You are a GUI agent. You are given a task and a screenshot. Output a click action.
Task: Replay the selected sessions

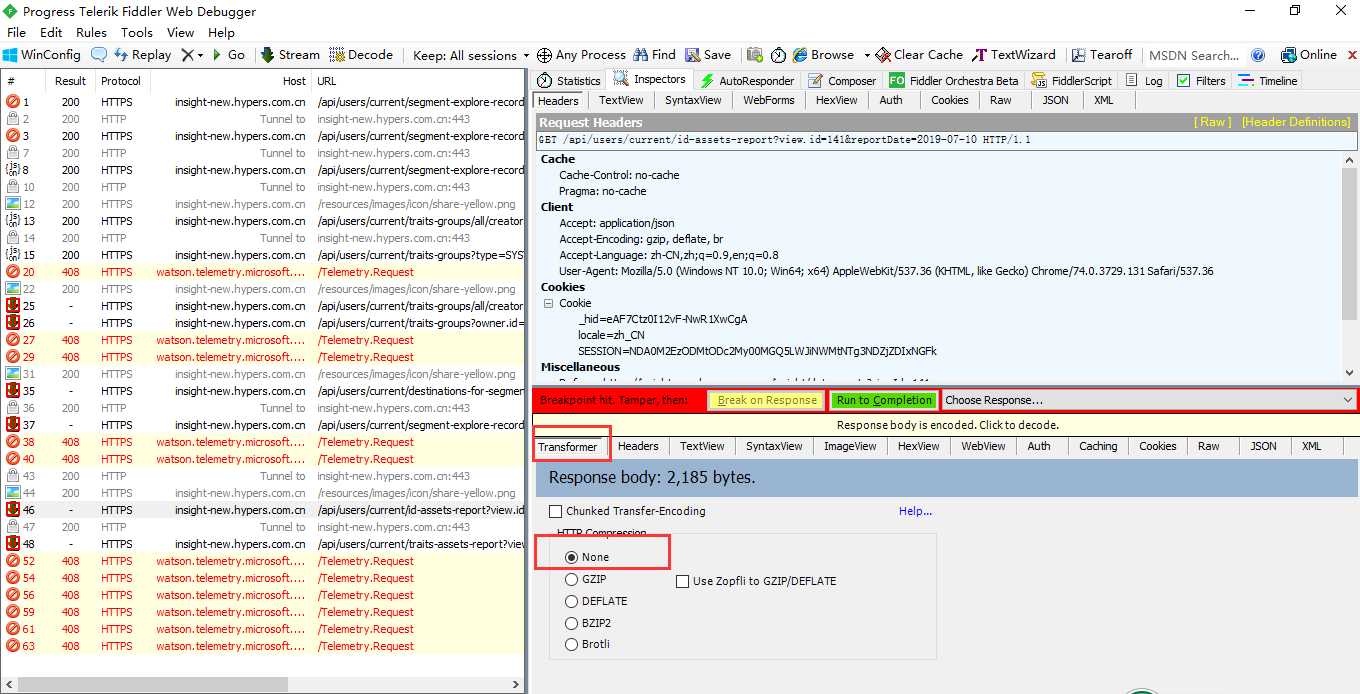(142, 55)
